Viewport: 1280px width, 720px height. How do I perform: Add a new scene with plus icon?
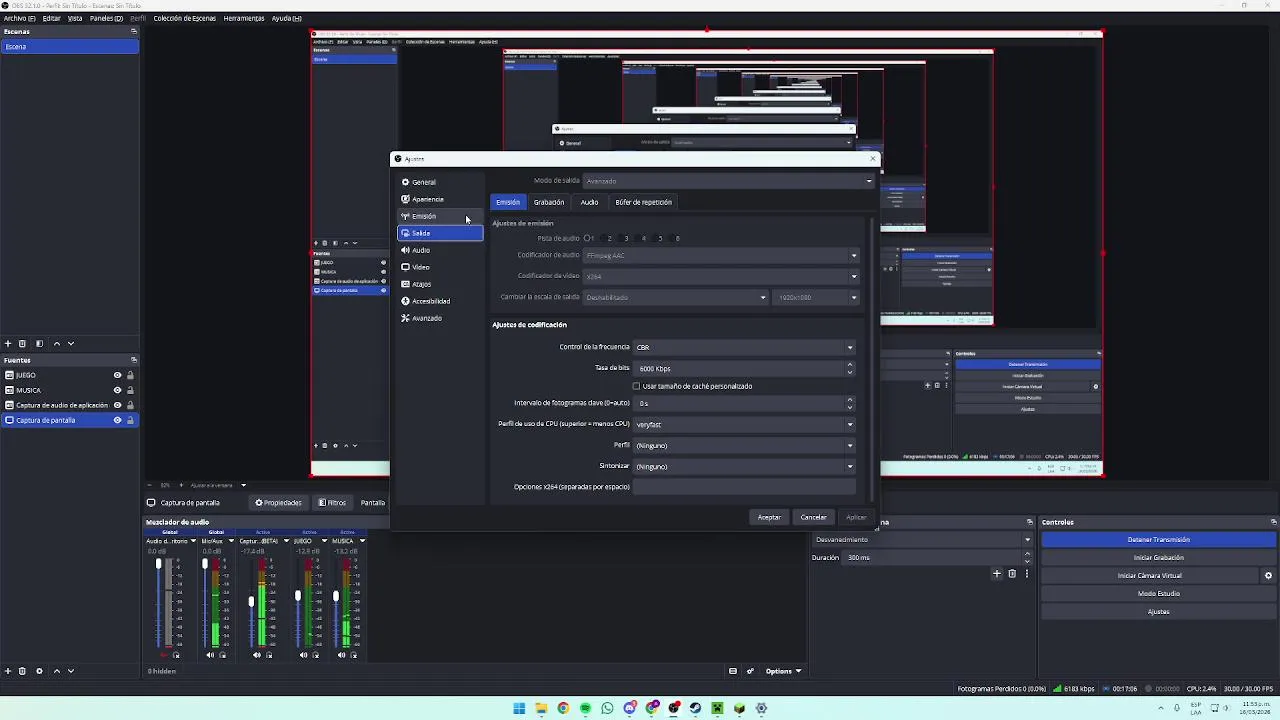click(8, 343)
